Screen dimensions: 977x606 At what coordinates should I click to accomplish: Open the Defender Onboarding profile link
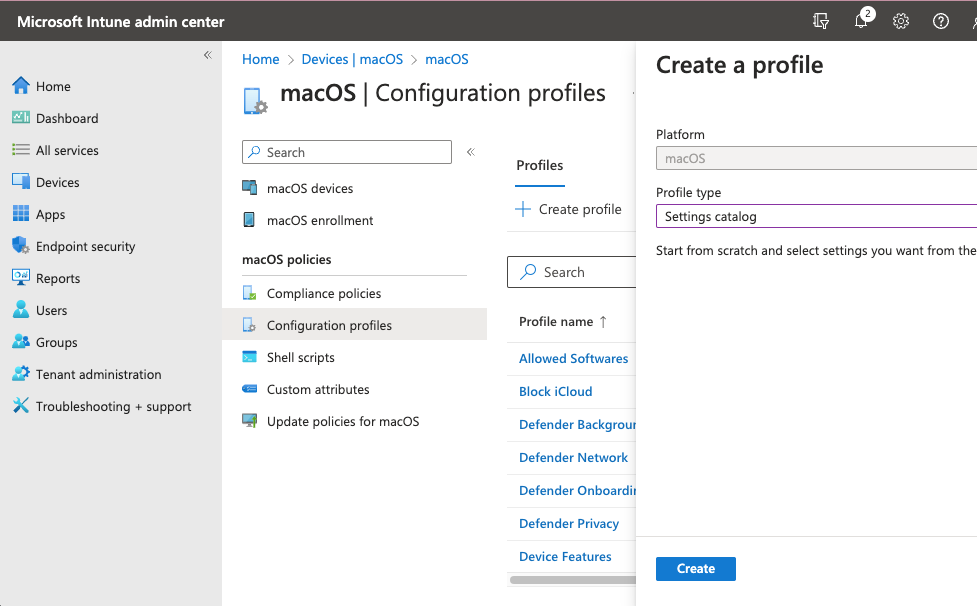click(x=578, y=491)
